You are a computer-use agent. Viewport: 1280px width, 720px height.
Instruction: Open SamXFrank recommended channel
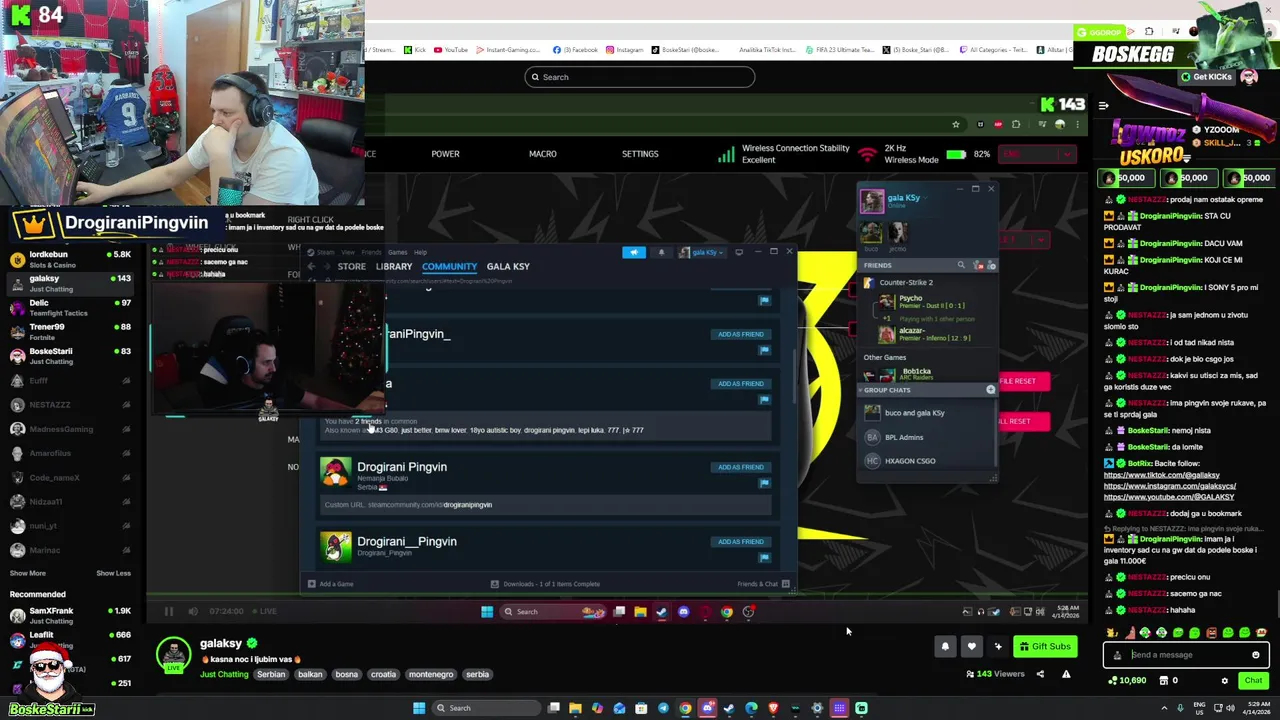coord(70,615)
